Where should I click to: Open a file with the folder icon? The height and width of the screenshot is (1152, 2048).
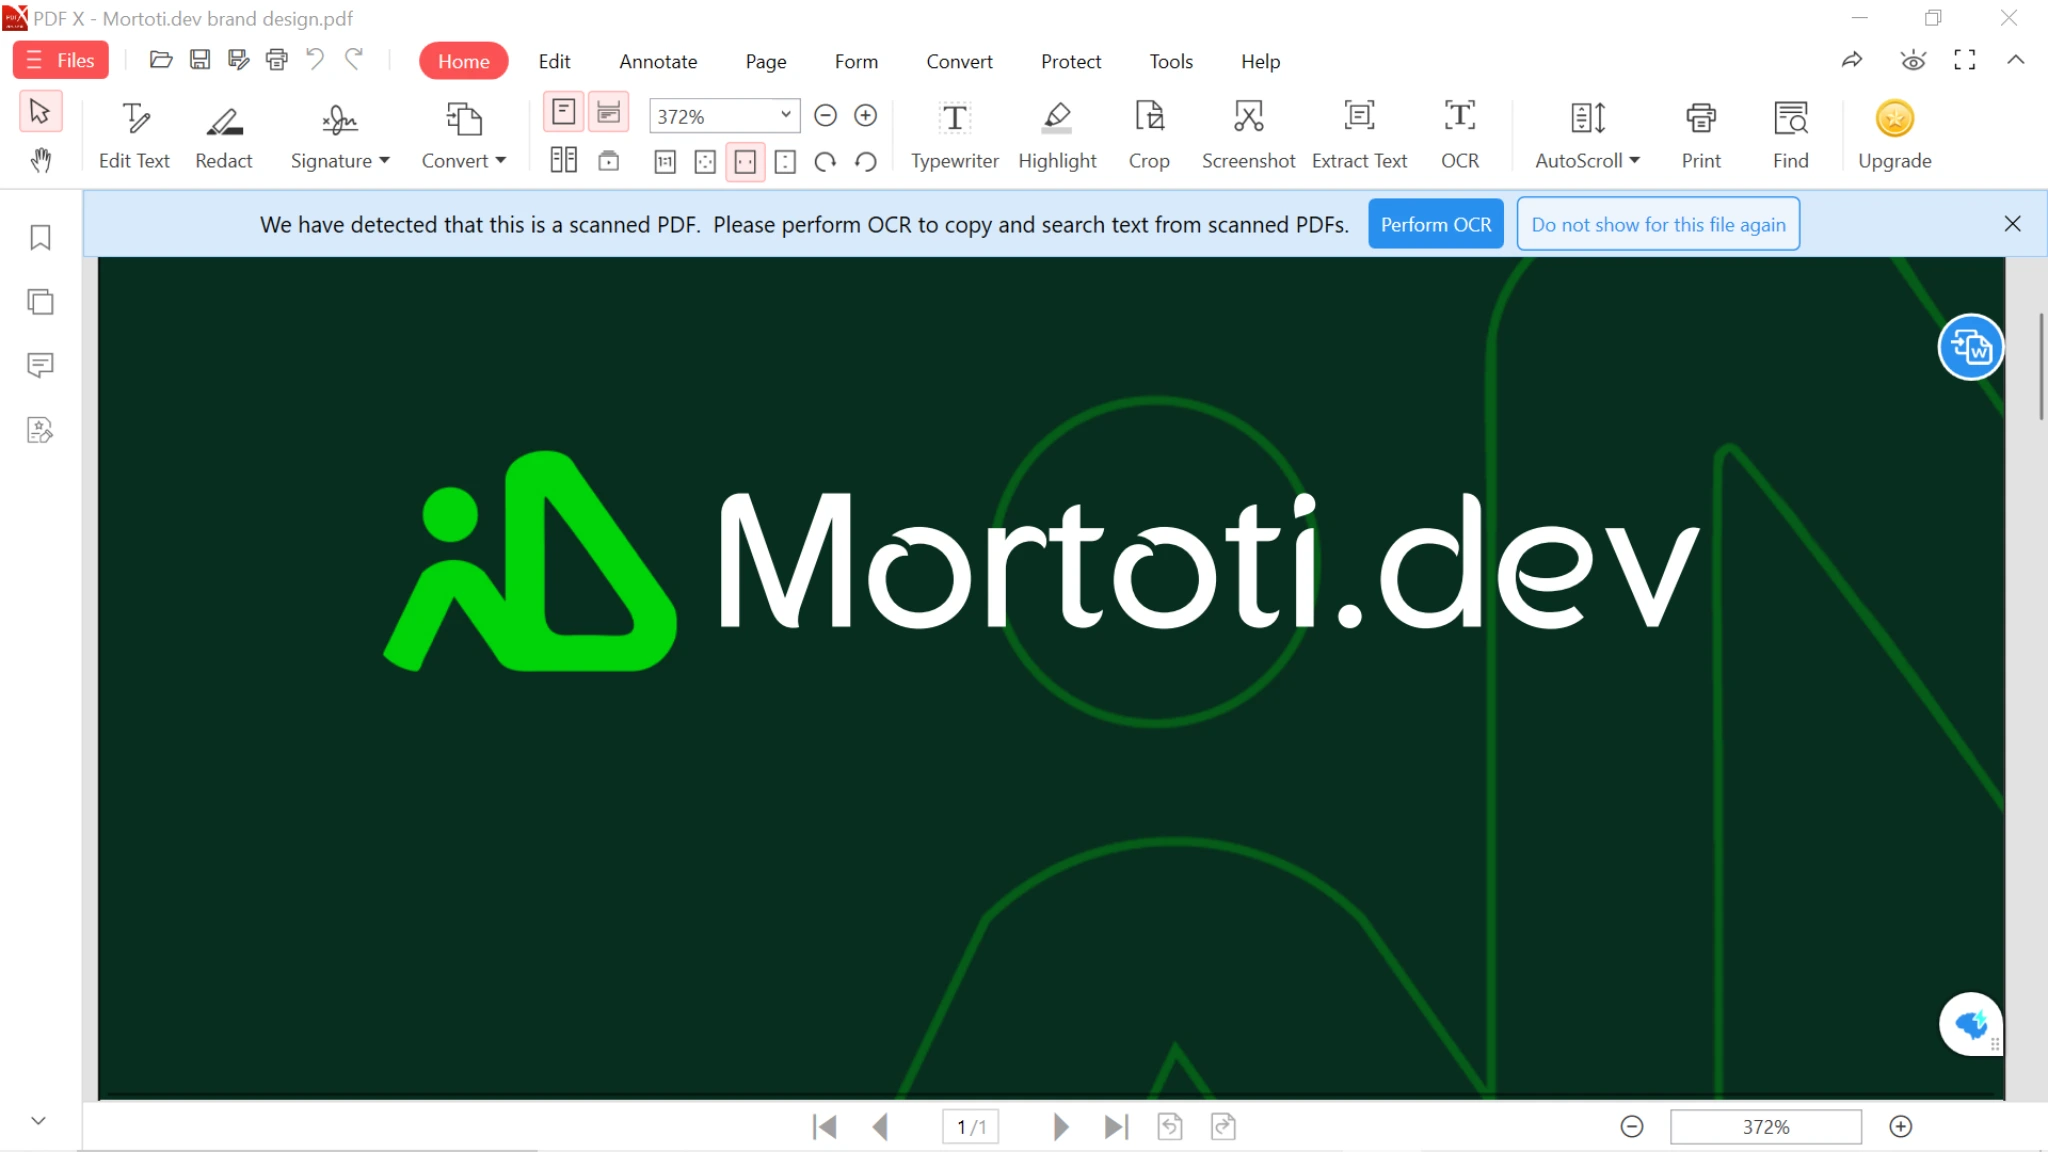(x=161, y=60)
